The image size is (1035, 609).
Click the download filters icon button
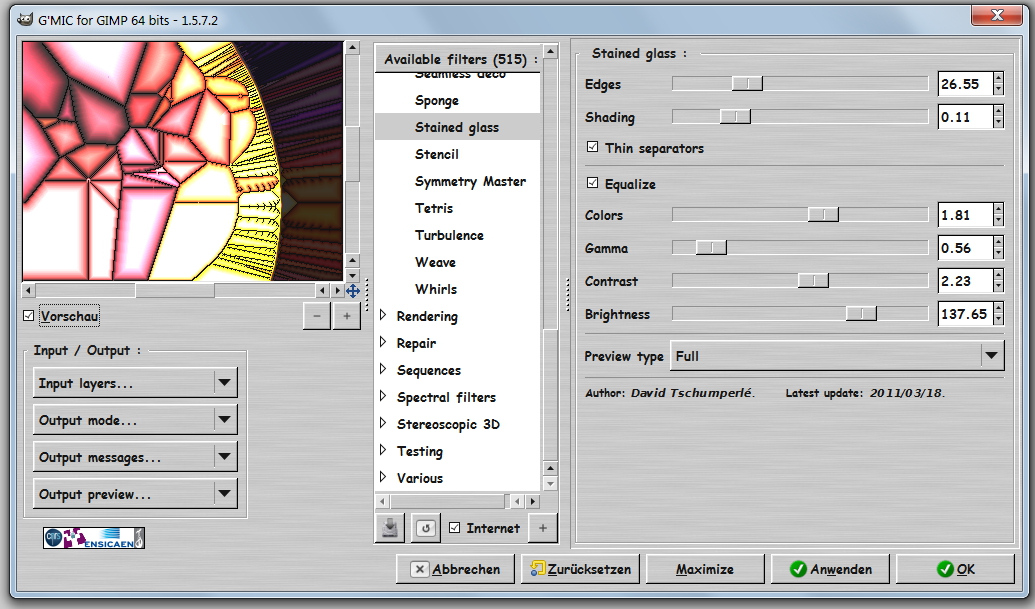coord(390,528)
